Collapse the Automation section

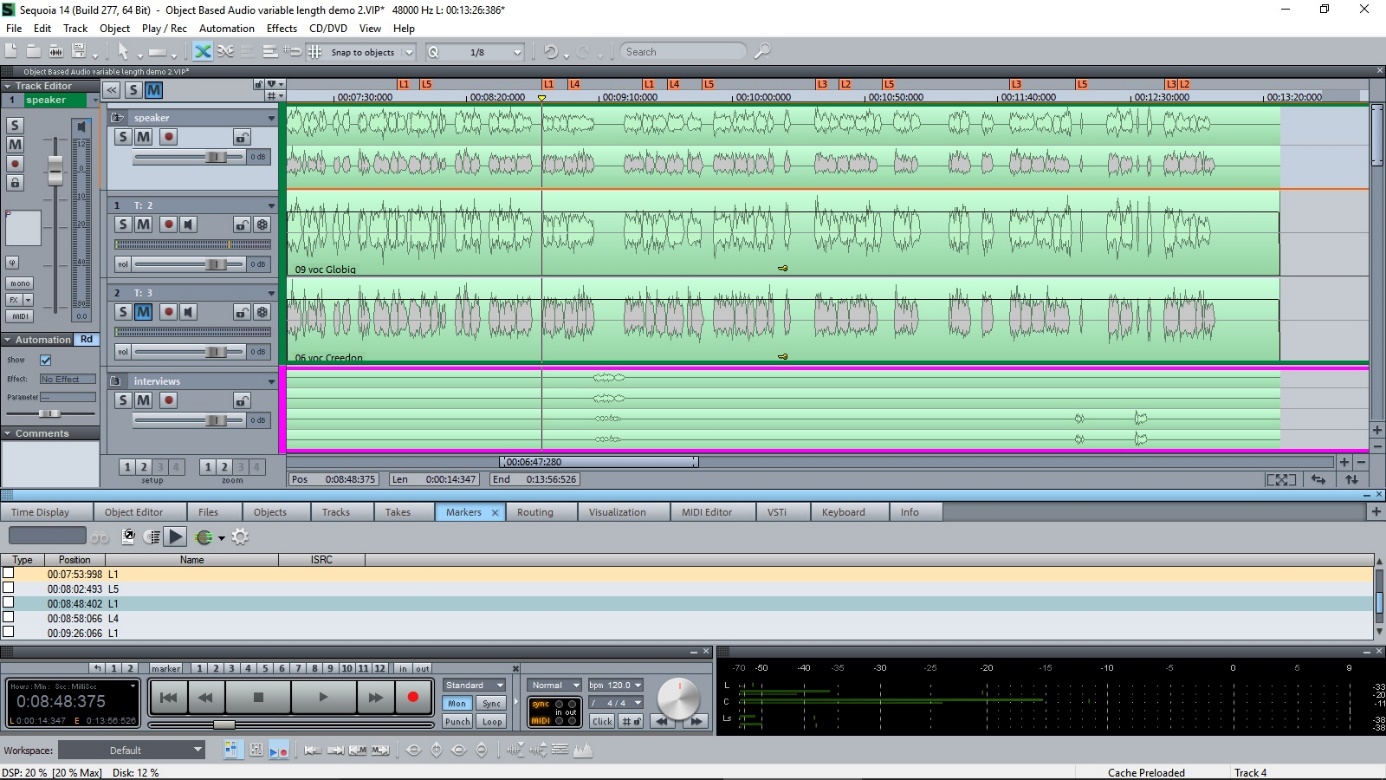(x=6, y=339)
